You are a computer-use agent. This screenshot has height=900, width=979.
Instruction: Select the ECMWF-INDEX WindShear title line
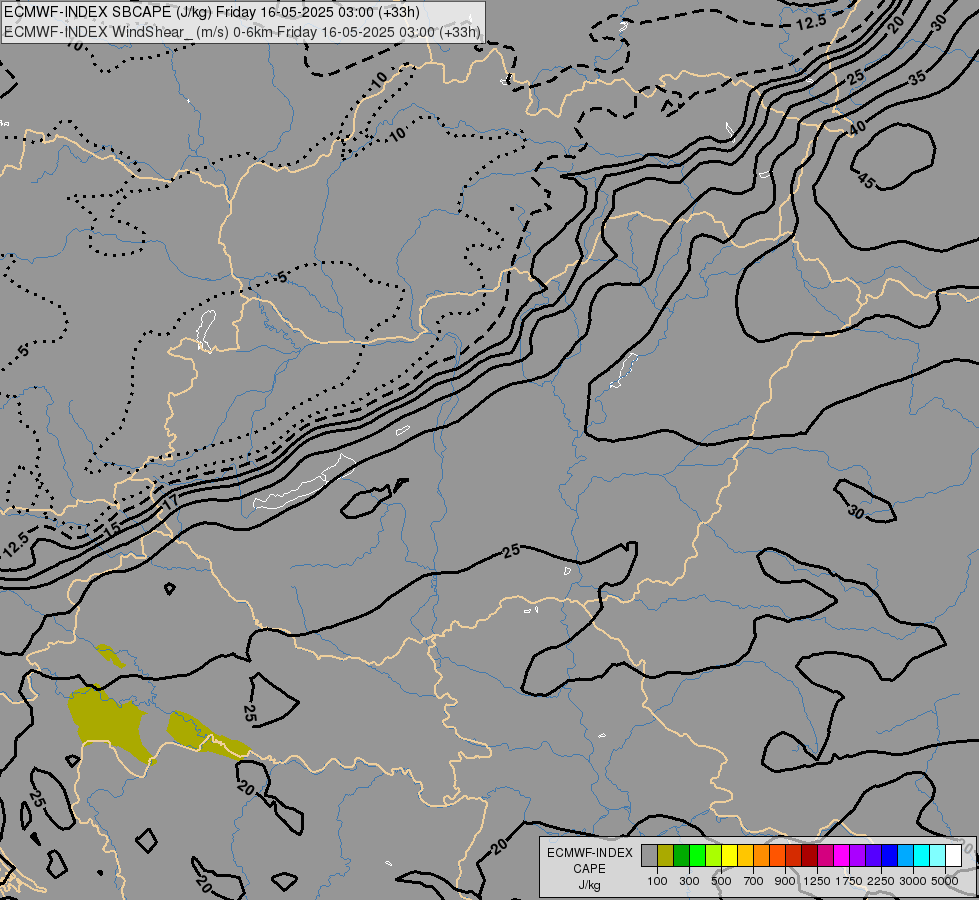pyautogui.click(x=242, y=32)
